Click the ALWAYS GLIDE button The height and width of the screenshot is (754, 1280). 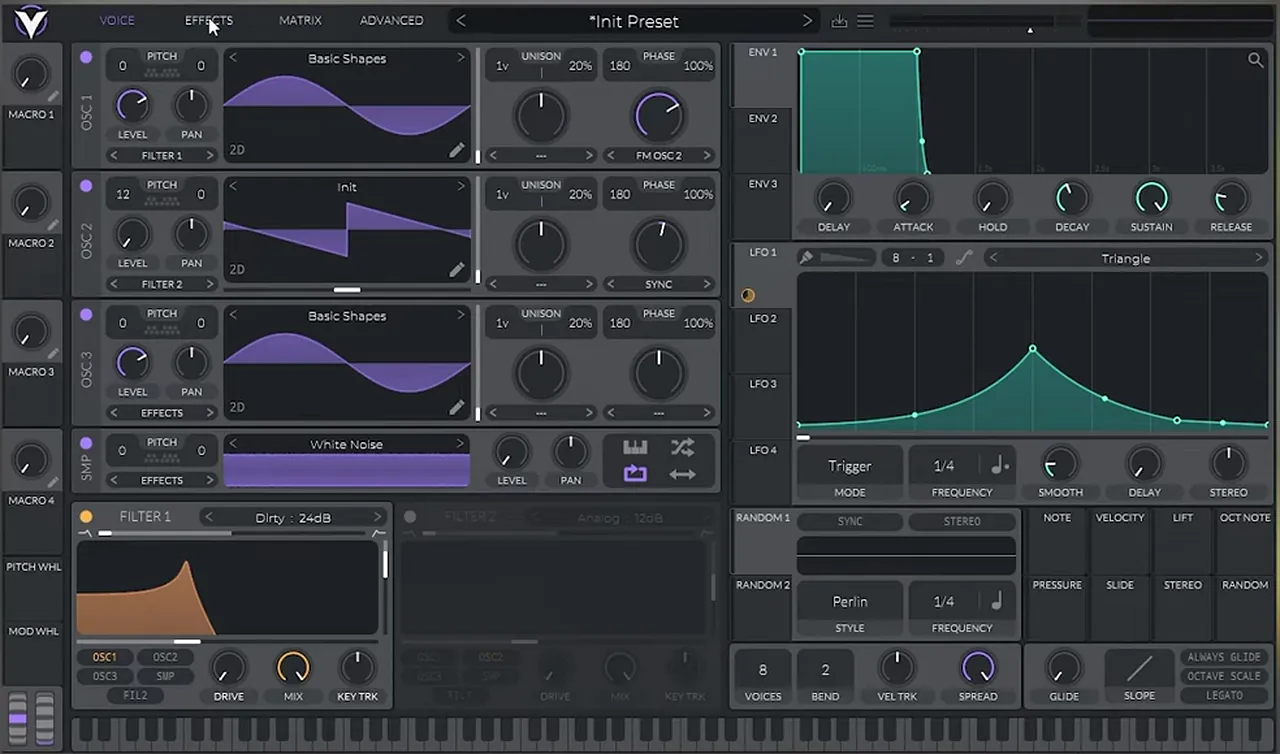coord(1224,657)
